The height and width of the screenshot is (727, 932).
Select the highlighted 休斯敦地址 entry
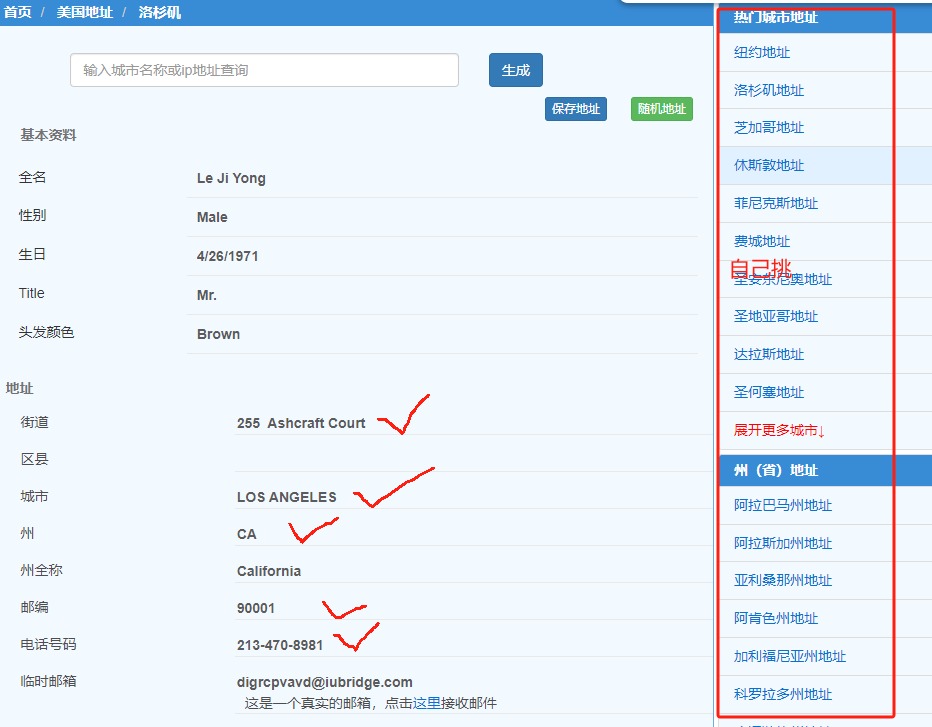[x=769, y=166]
